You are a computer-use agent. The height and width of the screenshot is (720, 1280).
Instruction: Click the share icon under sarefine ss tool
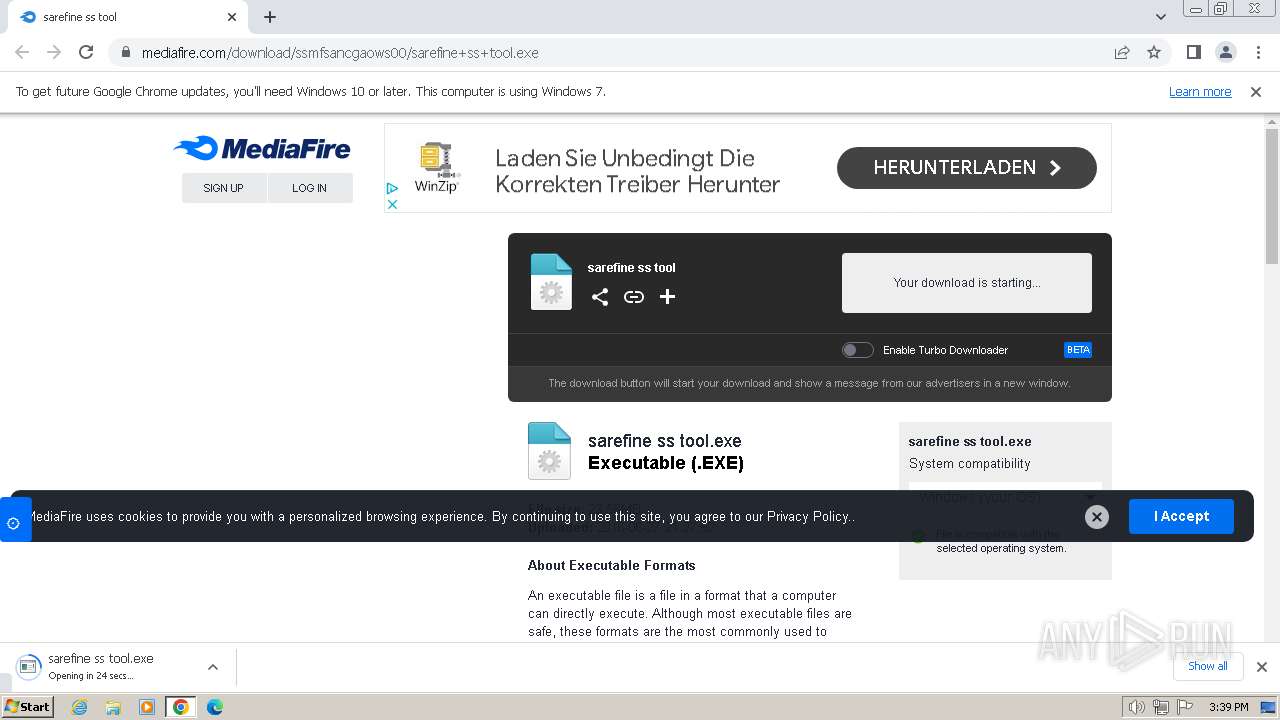600,297
